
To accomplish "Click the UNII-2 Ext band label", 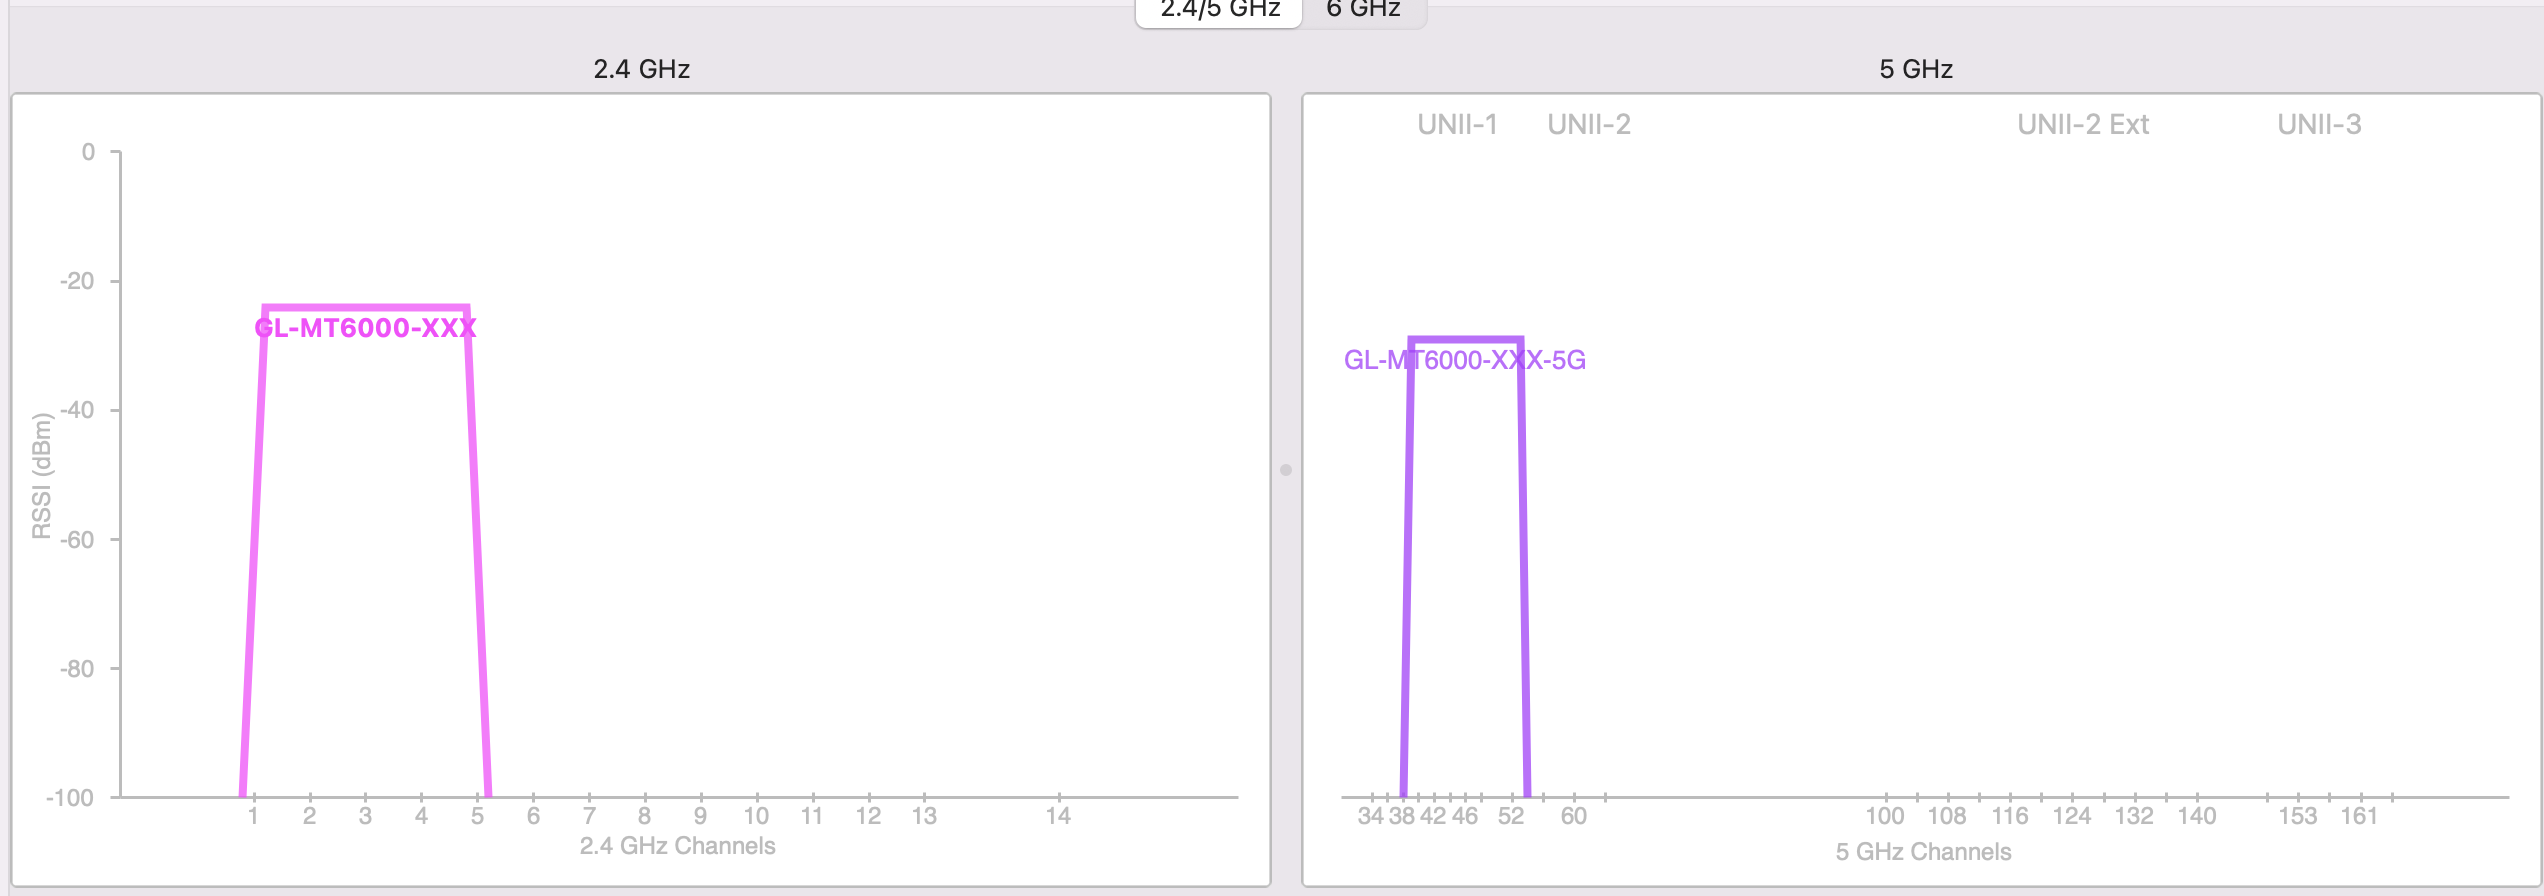I will pyautogui.click(x=2082, y=125).
